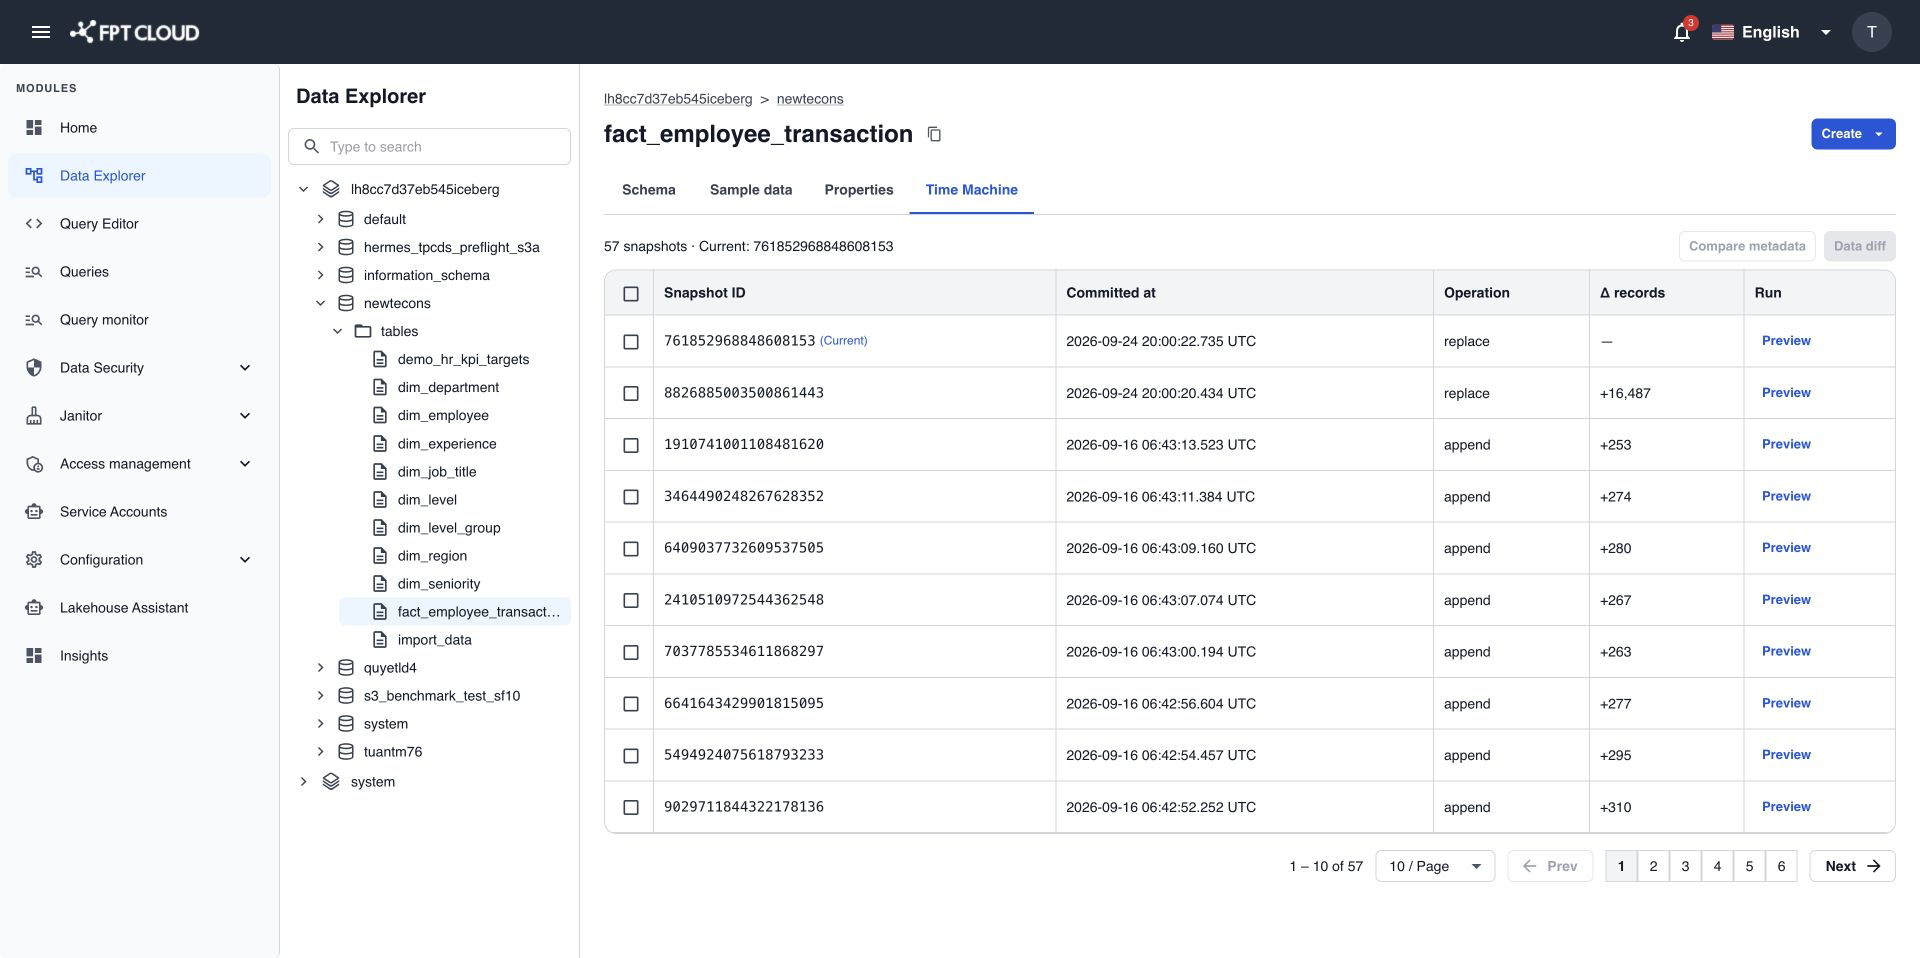Check snapshot 9029711844322178136 row

point(631,807)
